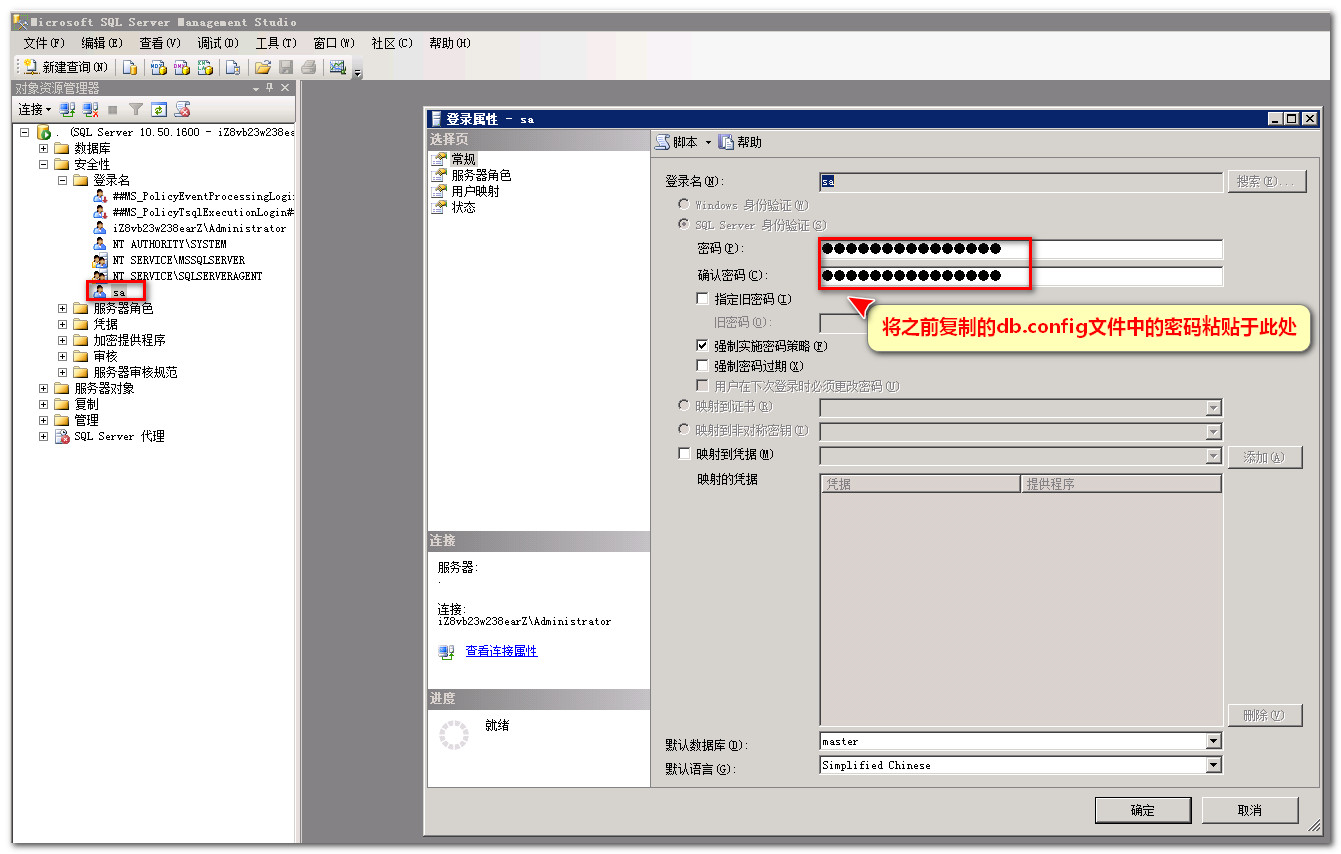
Task: Collapse the 安全性 folder node
Action: point(43,164)
